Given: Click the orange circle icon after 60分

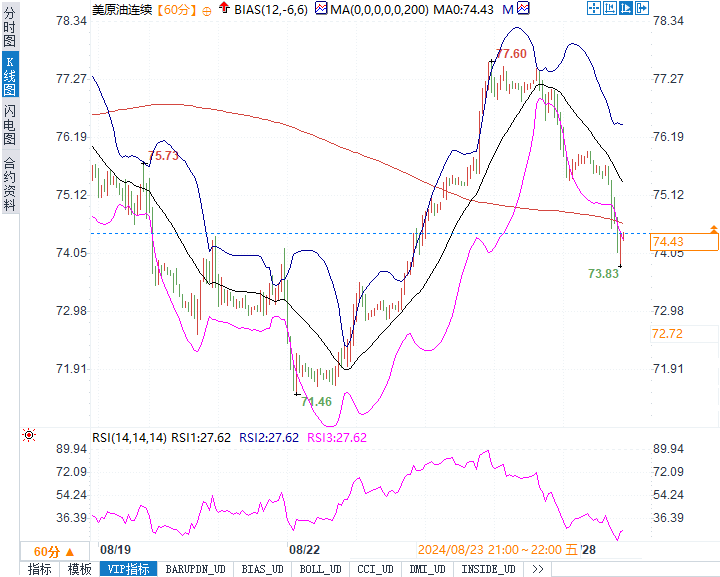Looking at the screenshot, I should click(x=207, y=11).
